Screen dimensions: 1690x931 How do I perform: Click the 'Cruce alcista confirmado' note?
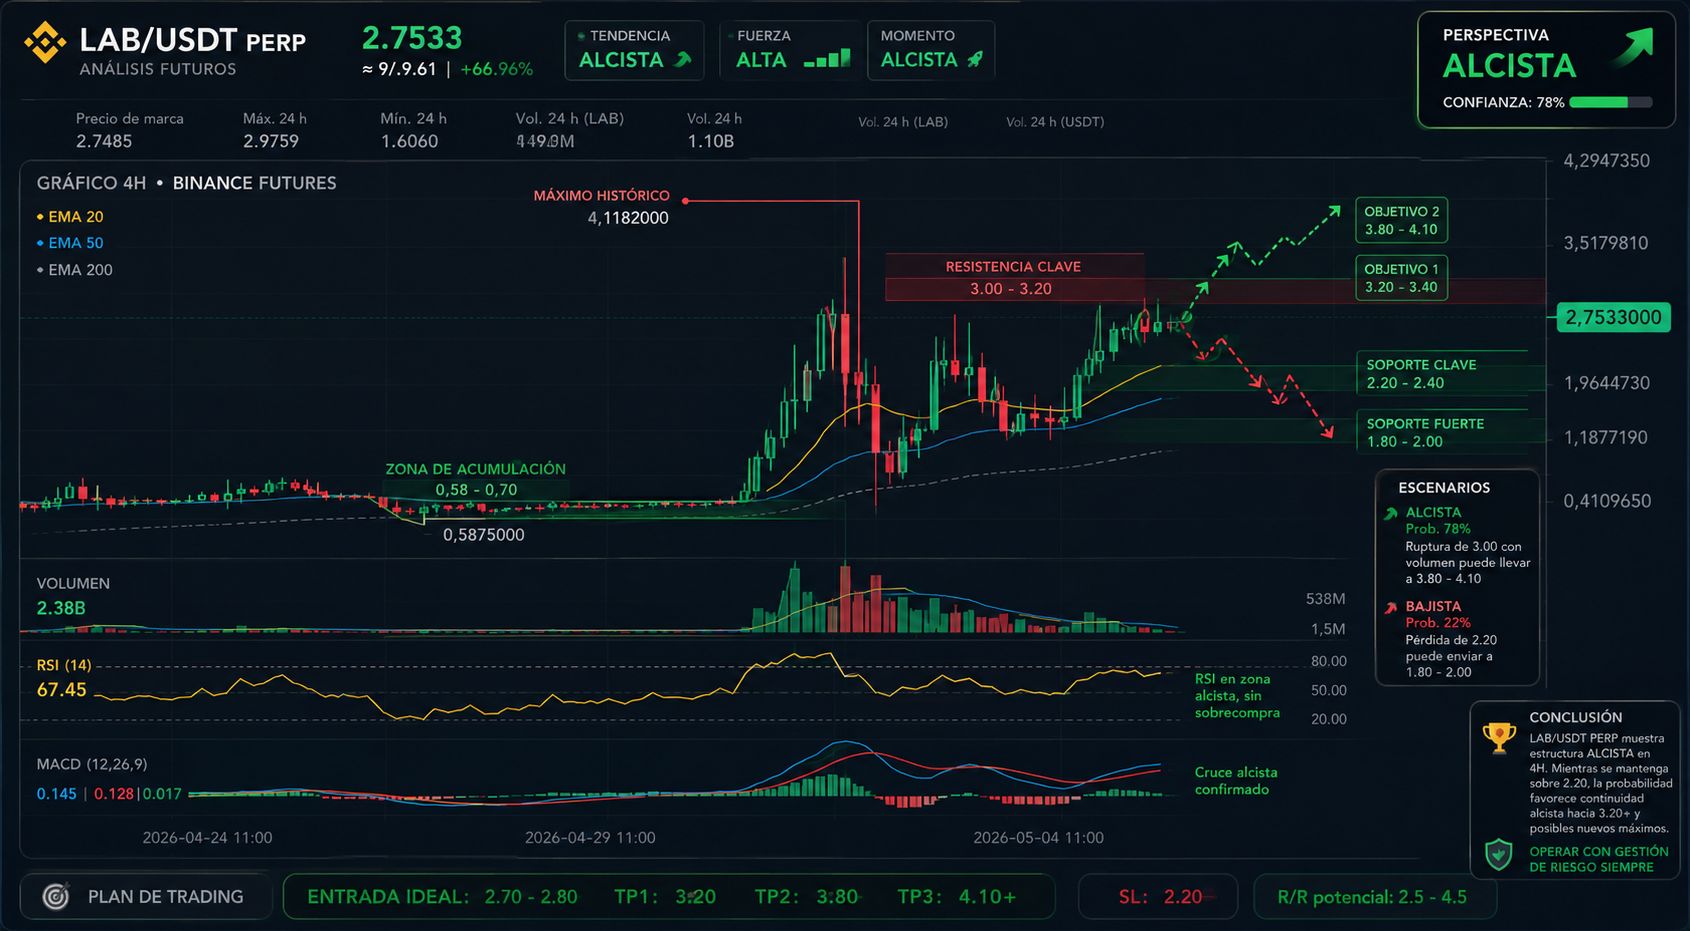coord(1236,781)
